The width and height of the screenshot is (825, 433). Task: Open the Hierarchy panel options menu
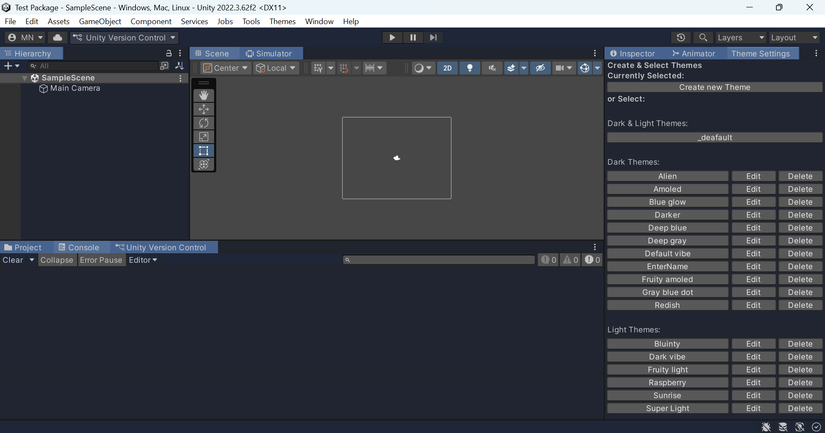[x=180, y=53]
